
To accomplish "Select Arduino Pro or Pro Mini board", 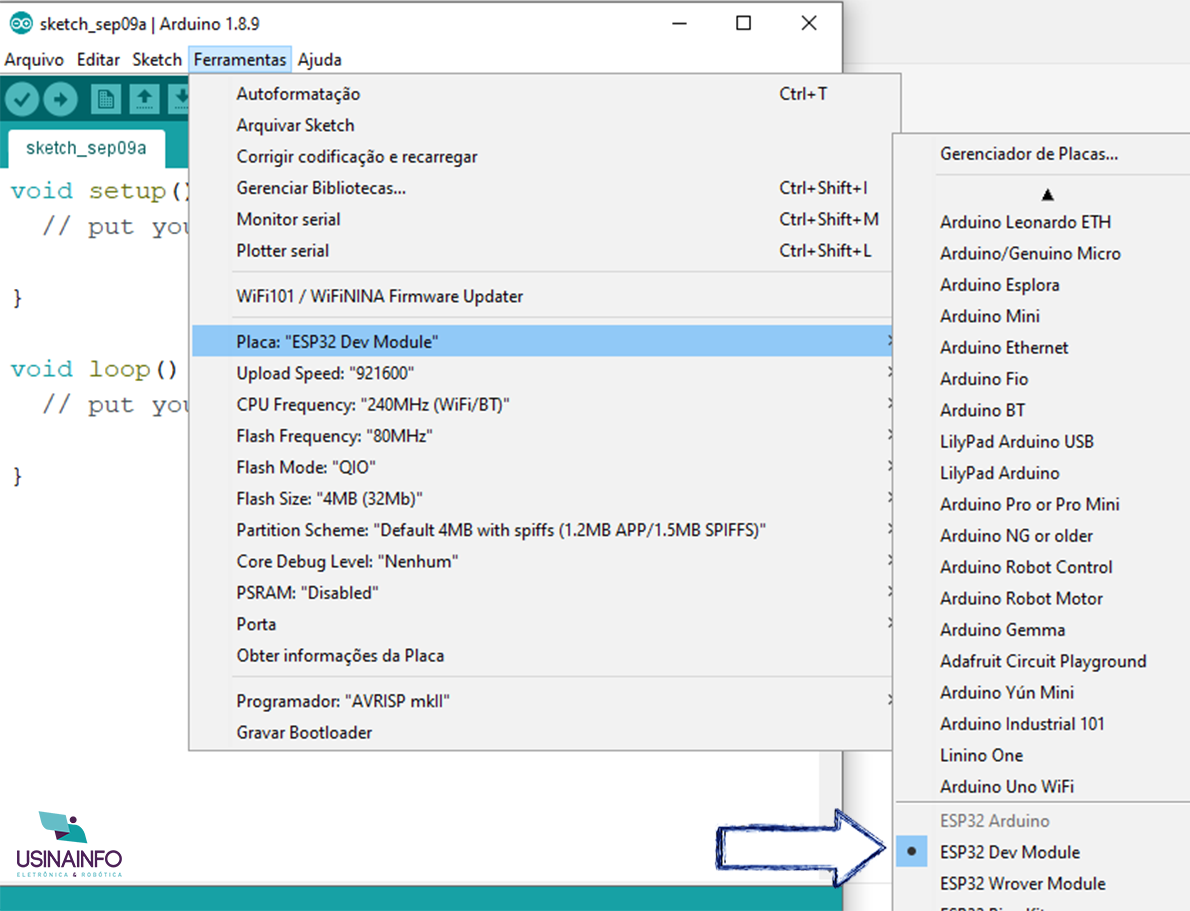I will click(1043, 504).
